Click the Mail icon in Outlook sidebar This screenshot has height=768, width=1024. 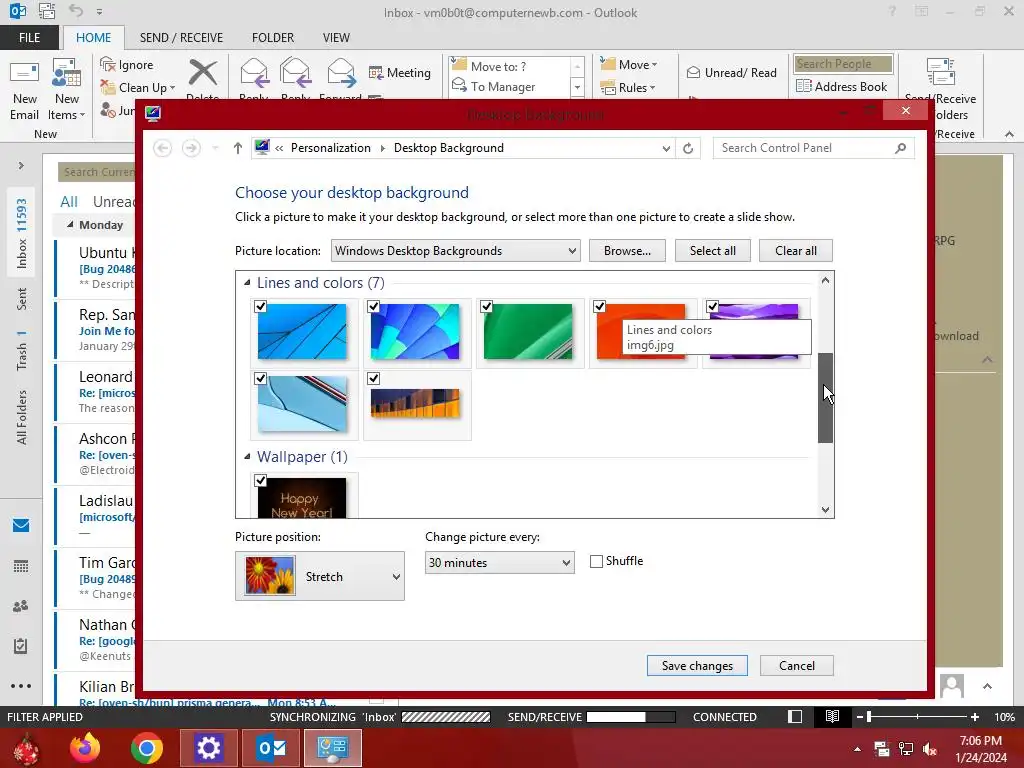[x=21, y=525]
